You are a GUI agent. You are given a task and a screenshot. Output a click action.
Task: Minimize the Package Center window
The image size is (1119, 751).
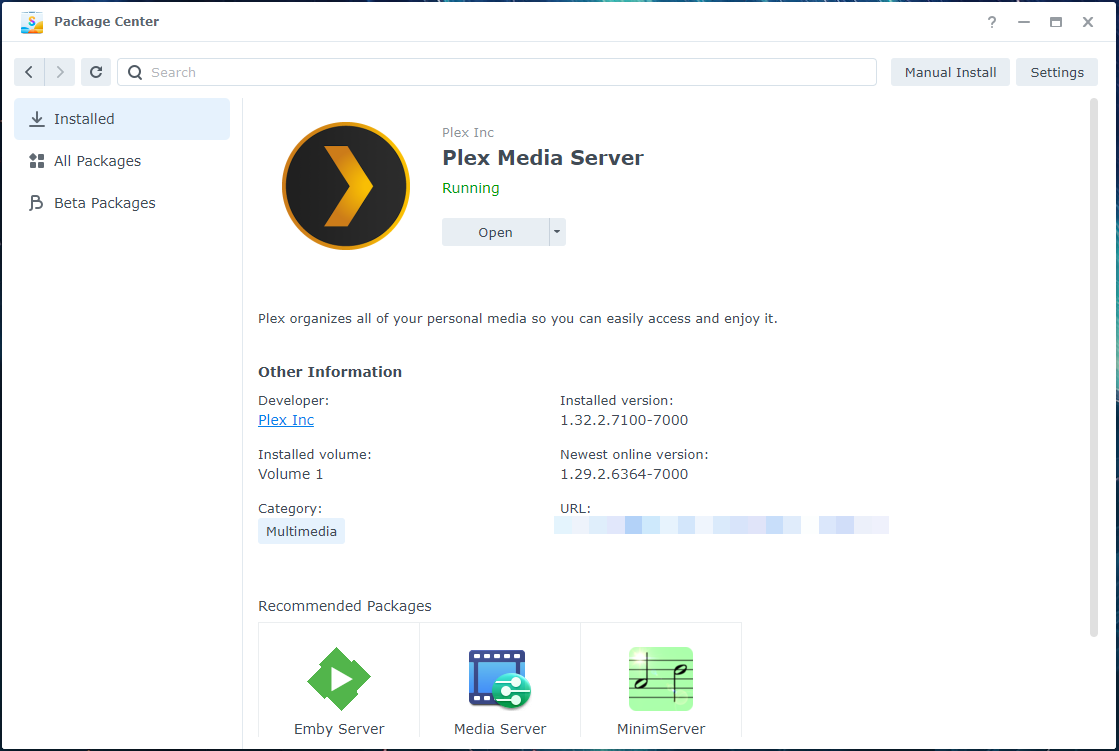pyautogui.click(x=1024, y=22)
